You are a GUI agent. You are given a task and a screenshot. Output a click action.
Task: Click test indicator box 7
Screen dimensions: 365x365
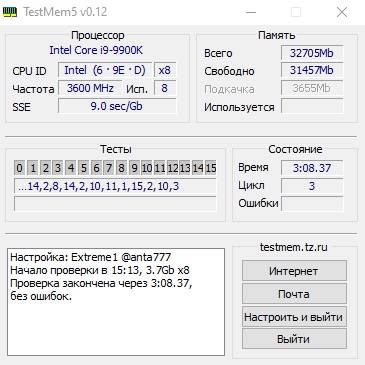point(109,168)
